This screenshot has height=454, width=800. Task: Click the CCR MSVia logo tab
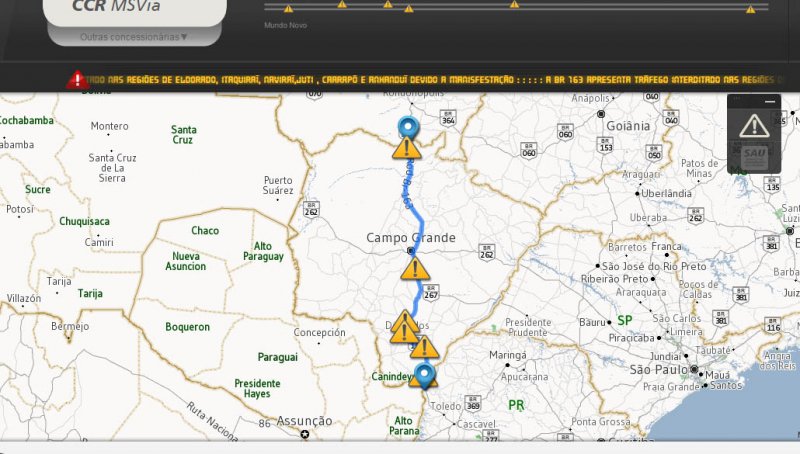(135, 9)
